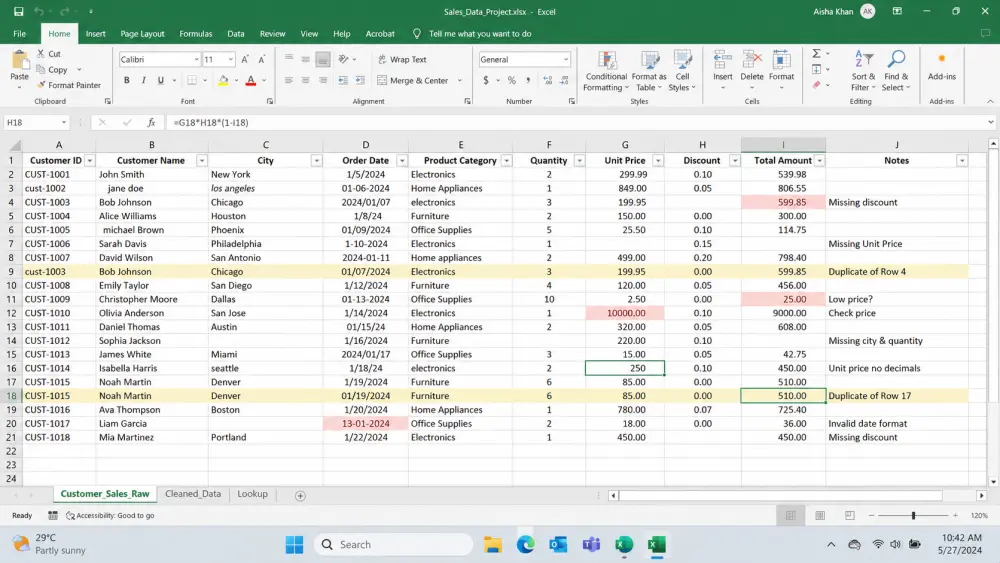Toggle Wrap Text
The height and width of the screenshot is (563, 1000).
click(x=402, y=59)
